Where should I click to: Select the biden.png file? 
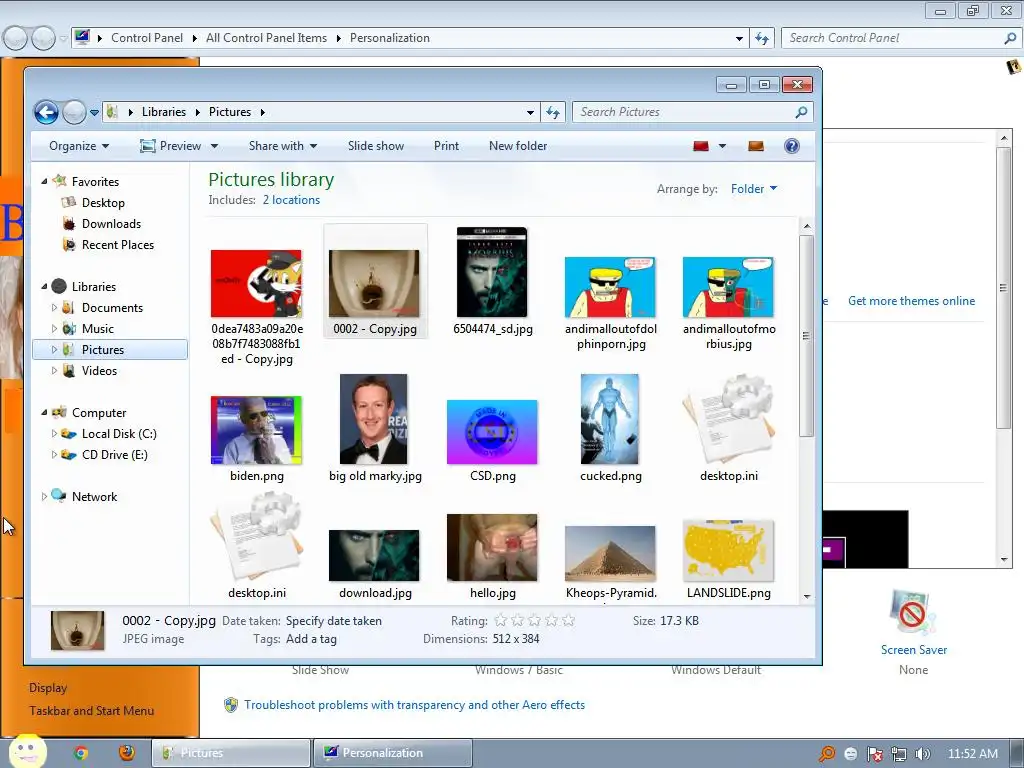257,439
